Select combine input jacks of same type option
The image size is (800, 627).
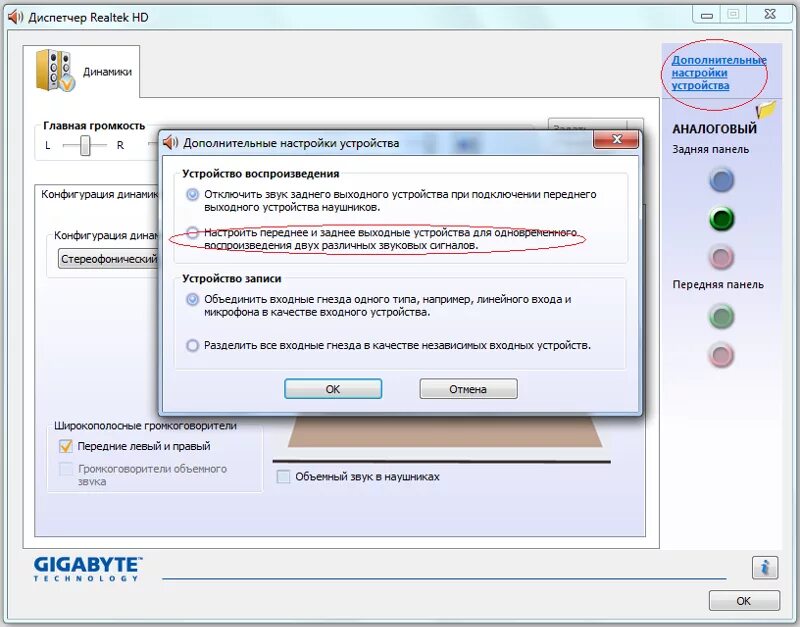192,299
